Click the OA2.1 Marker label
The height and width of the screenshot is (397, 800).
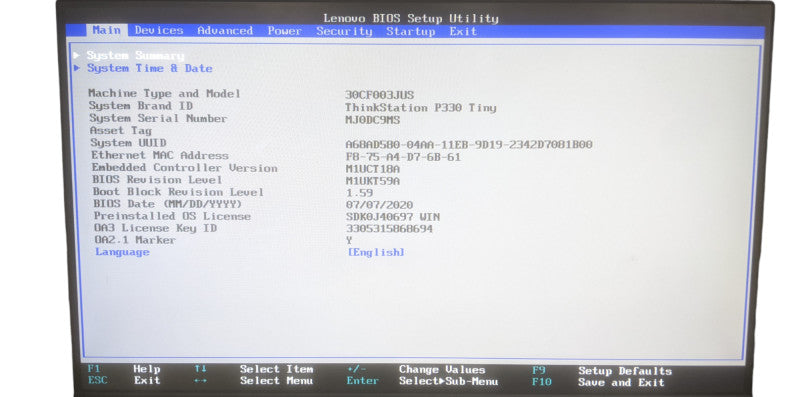pos(135,240)
